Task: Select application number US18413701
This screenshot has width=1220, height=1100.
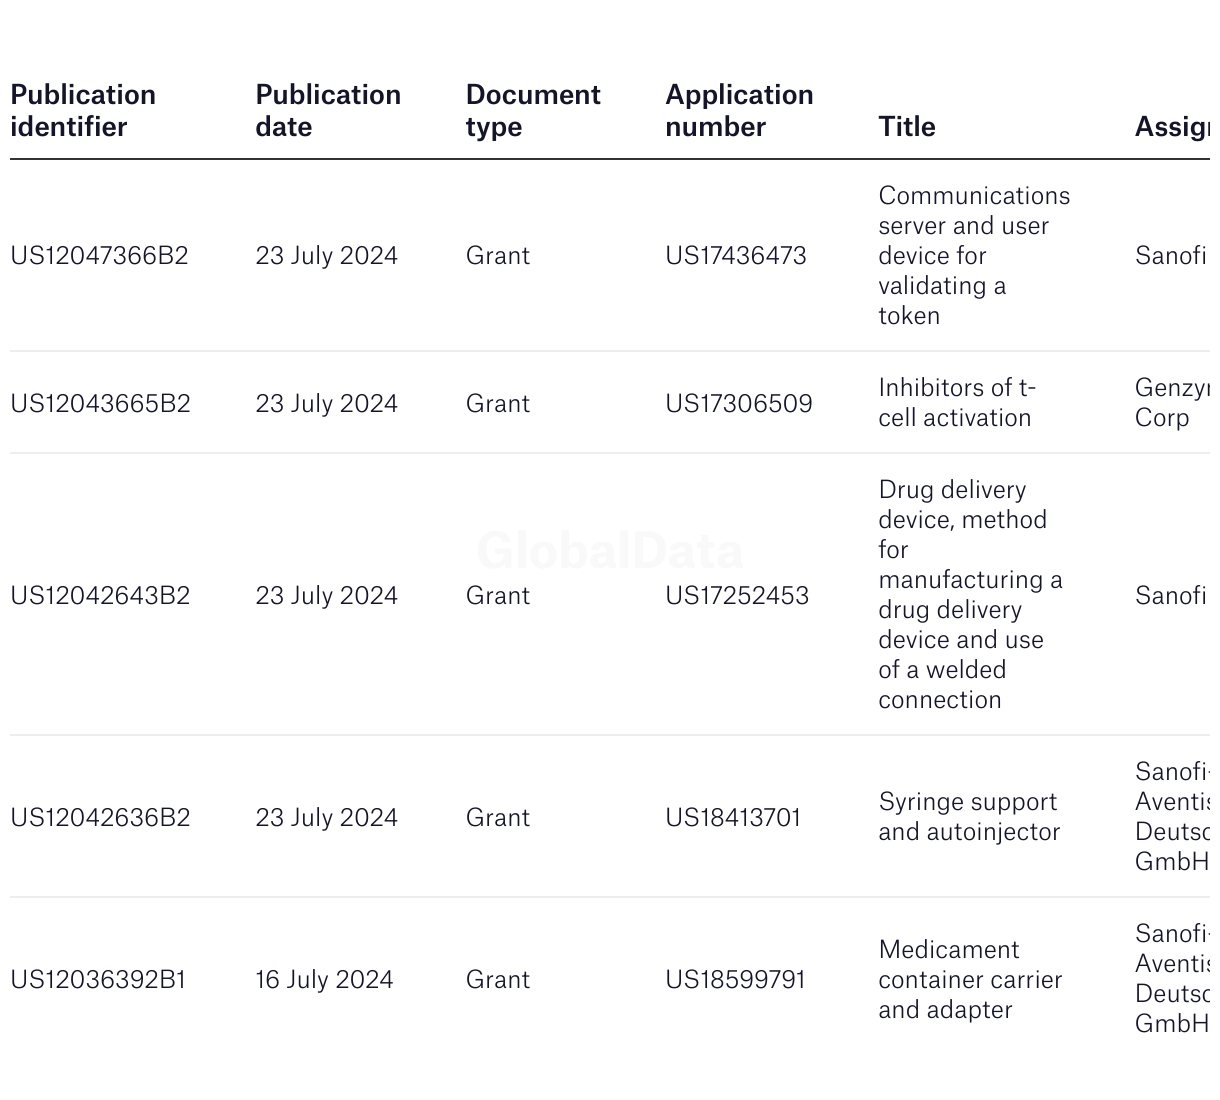Action: [733, 818]
